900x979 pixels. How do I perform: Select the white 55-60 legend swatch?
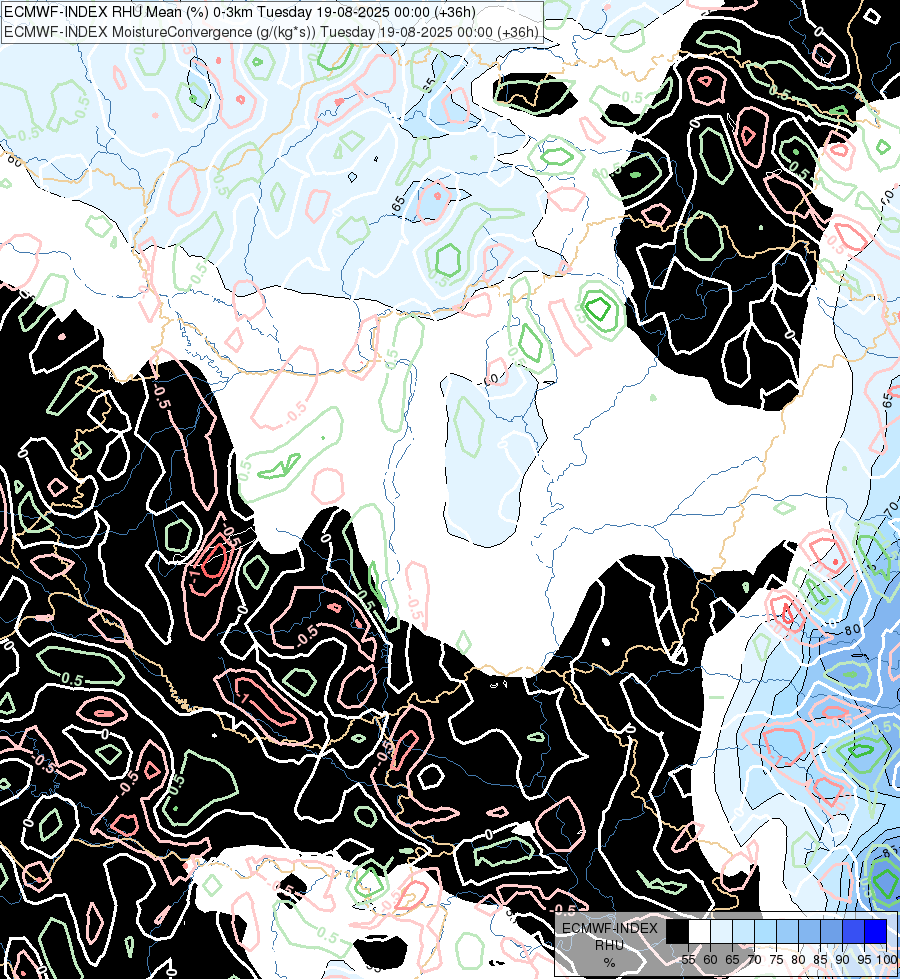pyautogui.click(x=700, y=931)
